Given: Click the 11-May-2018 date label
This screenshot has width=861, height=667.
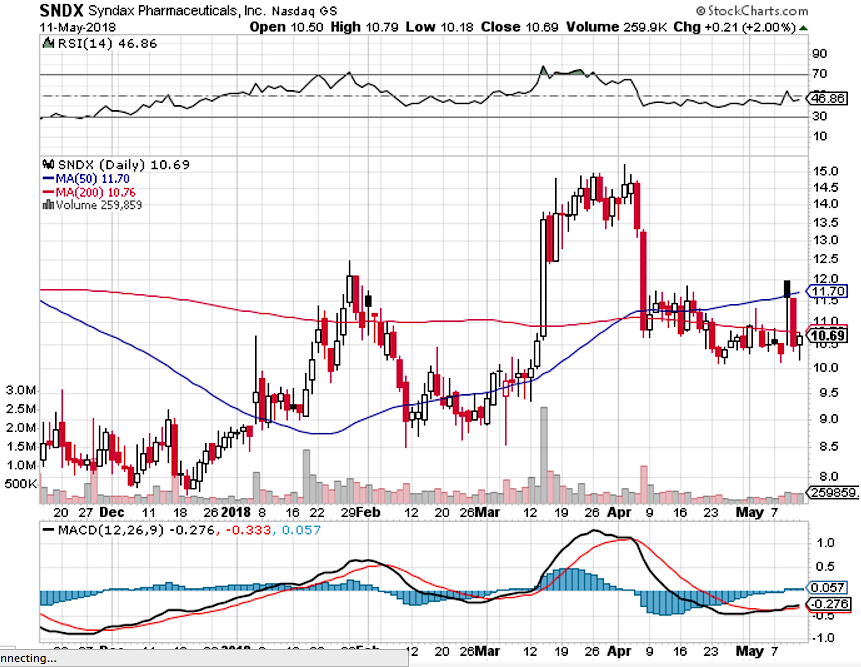Looking at the screenshot, I should click(x=77, y=27).
